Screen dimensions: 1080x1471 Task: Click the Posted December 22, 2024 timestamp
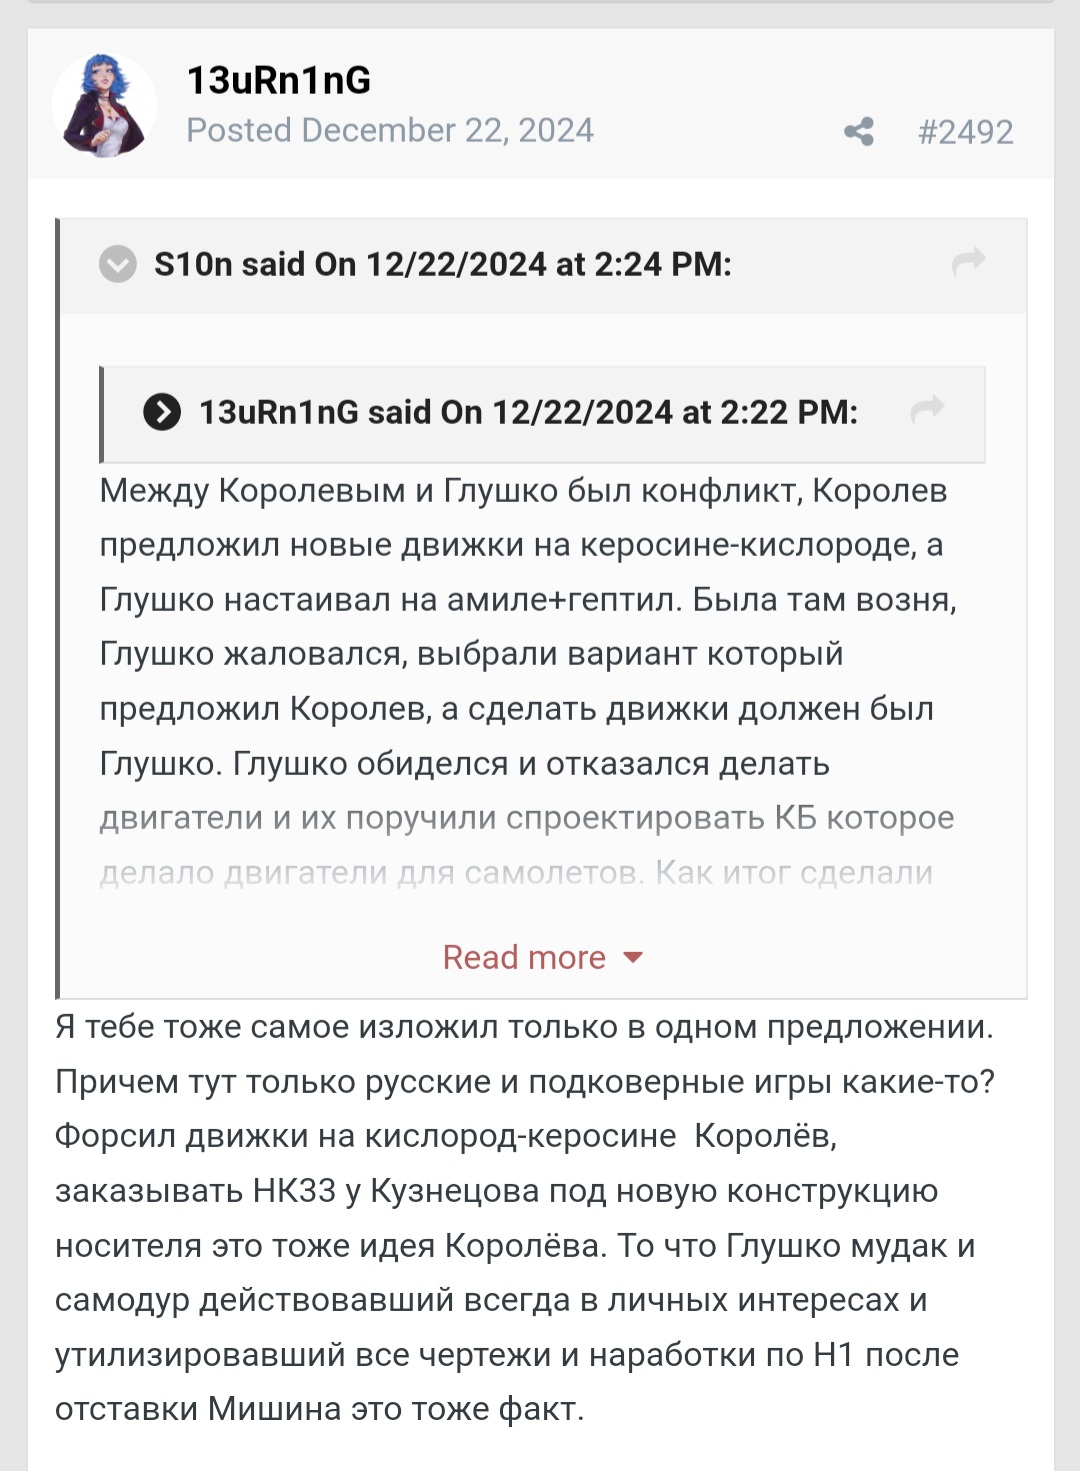390,131
